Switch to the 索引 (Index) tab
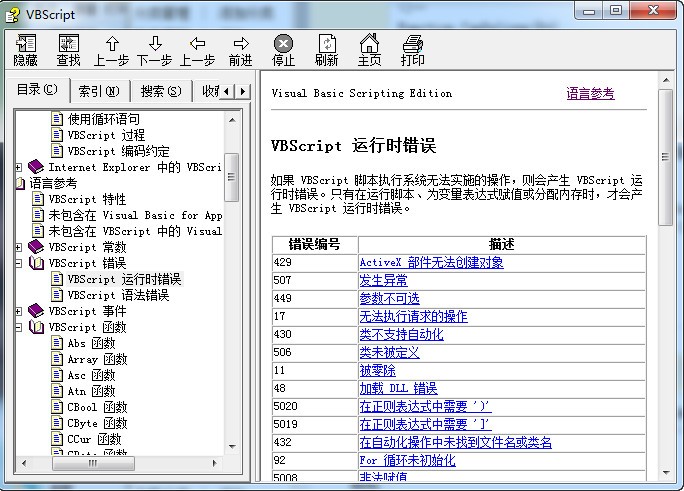Viewport: 684px width, 491px height. (99, 91)
